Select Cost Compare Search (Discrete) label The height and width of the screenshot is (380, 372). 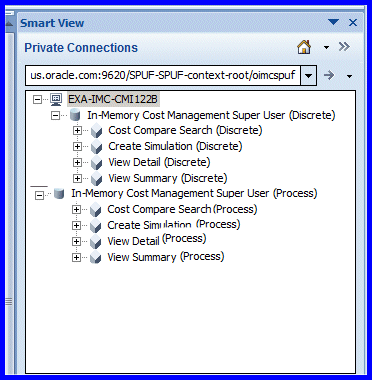coord(185,130)
